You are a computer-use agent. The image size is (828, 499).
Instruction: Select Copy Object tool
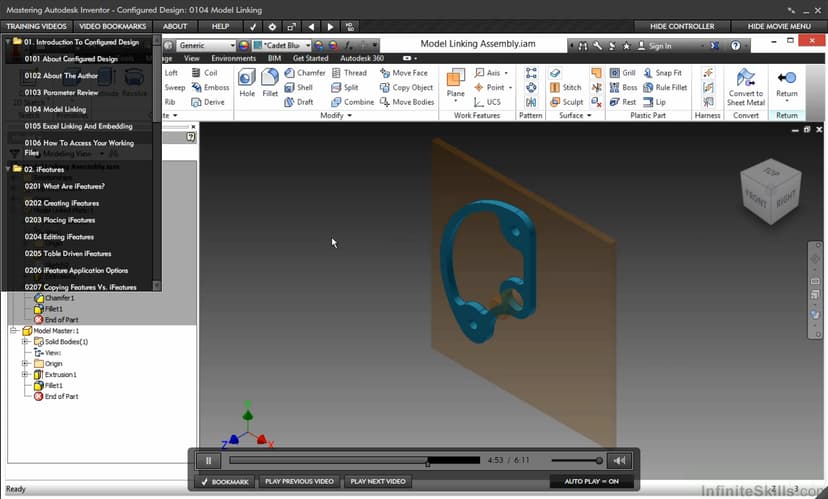[406, 88]
